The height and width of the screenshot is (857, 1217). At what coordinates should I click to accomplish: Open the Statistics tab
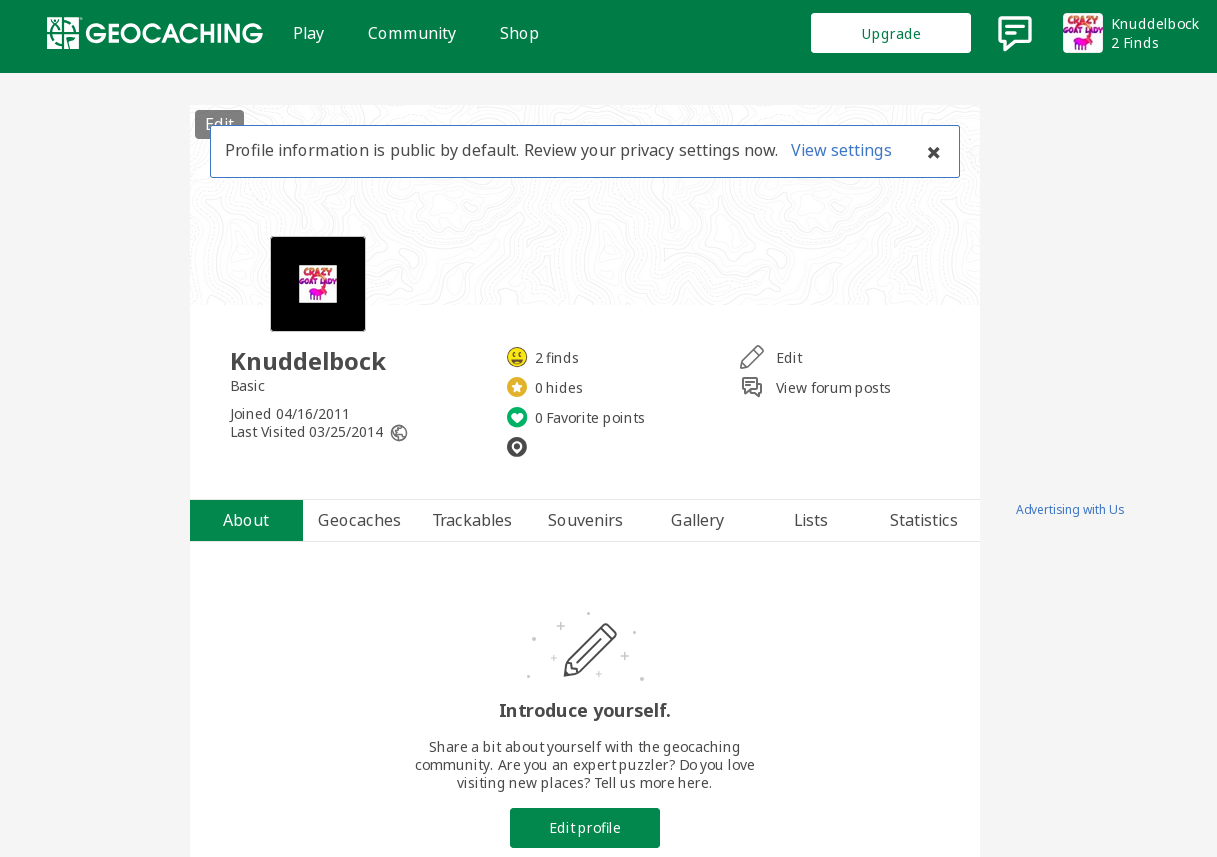click(x=923, y=520)
